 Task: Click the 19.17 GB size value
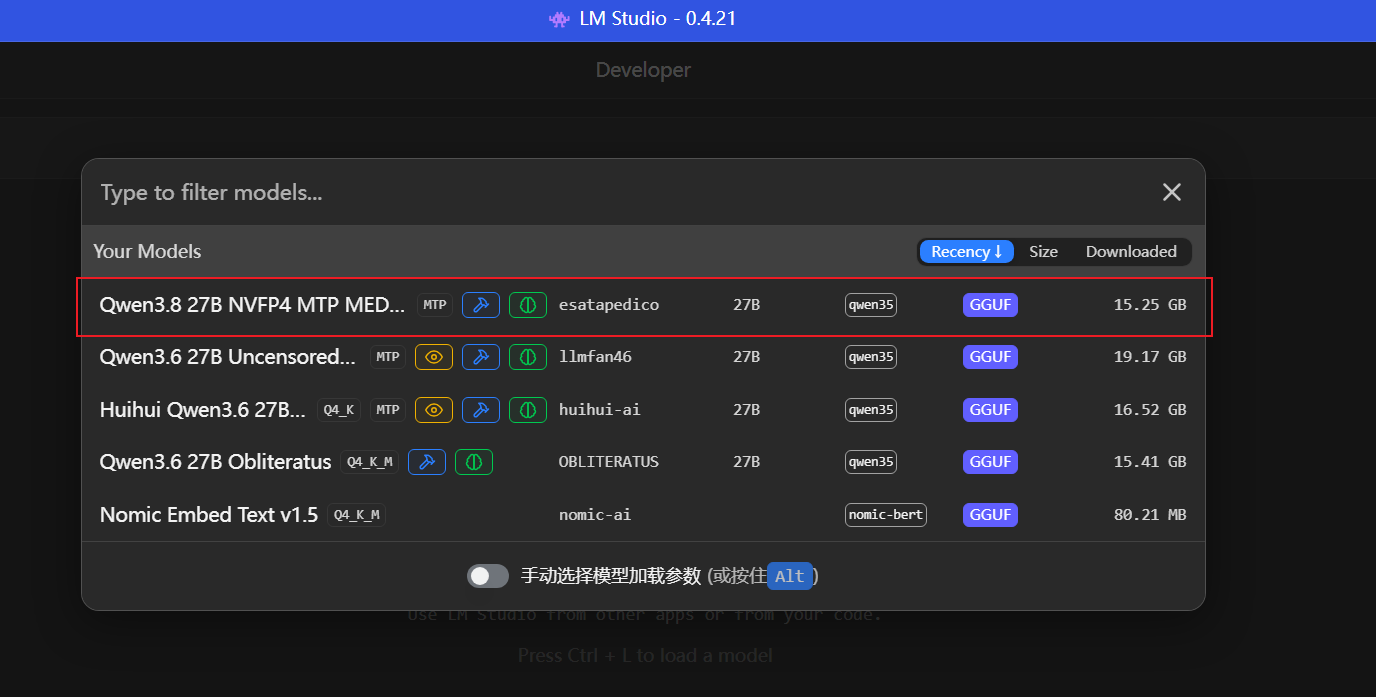tap(1150, 357)
